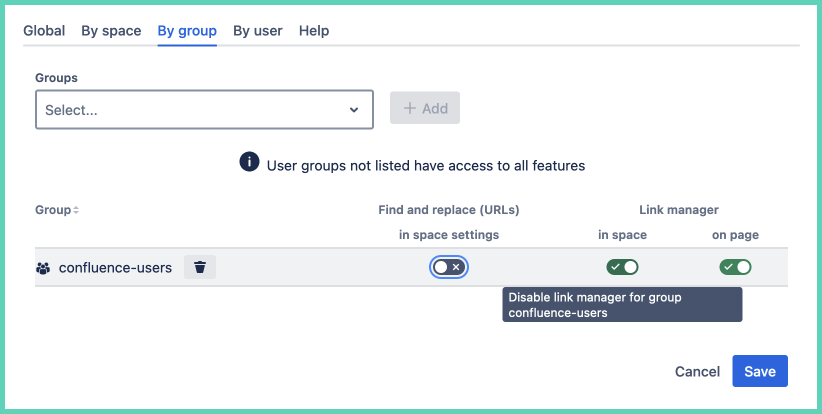Click the info icon next to user groups notice

coord(250,163)
